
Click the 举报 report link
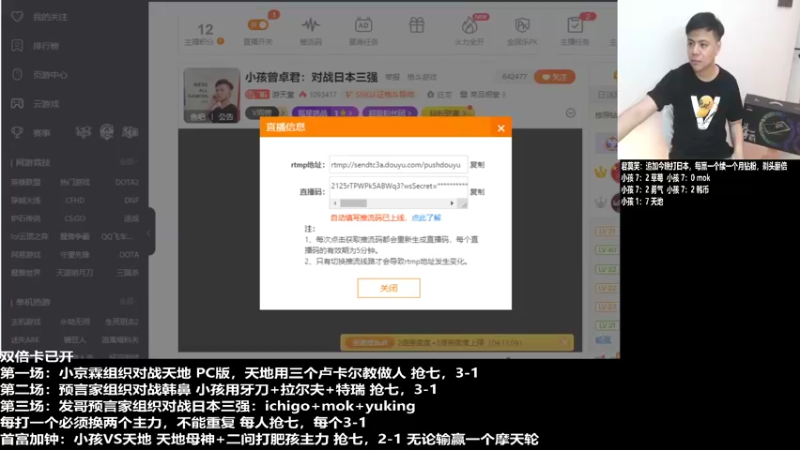point(392,77)
